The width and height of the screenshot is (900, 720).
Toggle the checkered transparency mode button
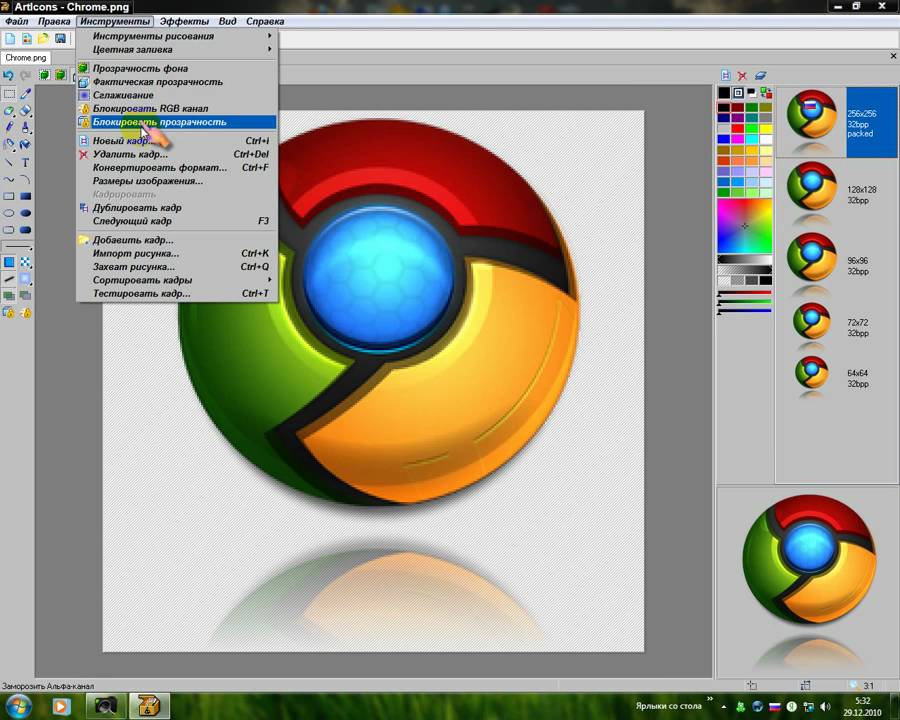25,262
